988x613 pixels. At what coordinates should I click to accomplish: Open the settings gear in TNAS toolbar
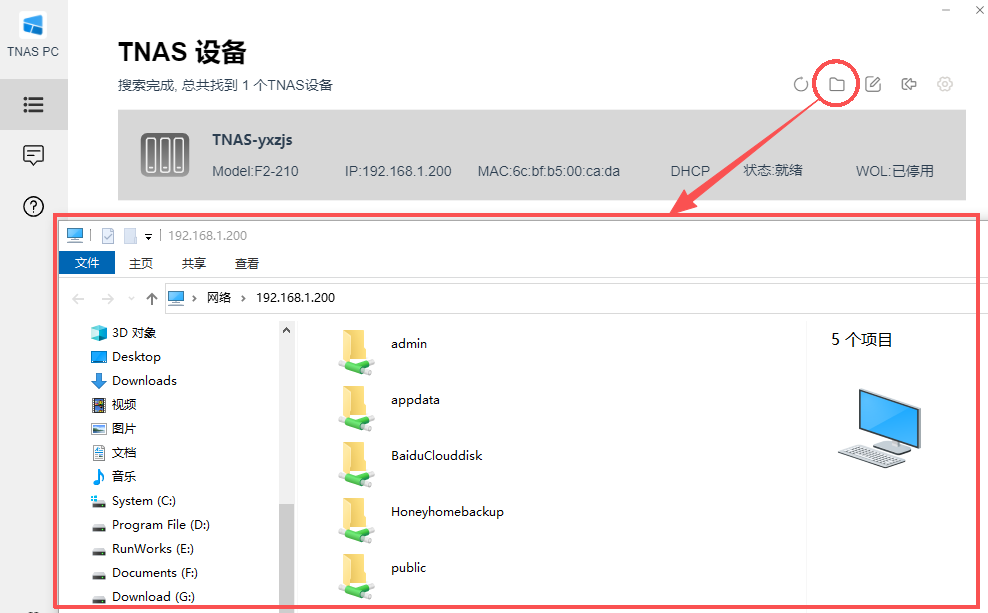[x=945, y=84]
